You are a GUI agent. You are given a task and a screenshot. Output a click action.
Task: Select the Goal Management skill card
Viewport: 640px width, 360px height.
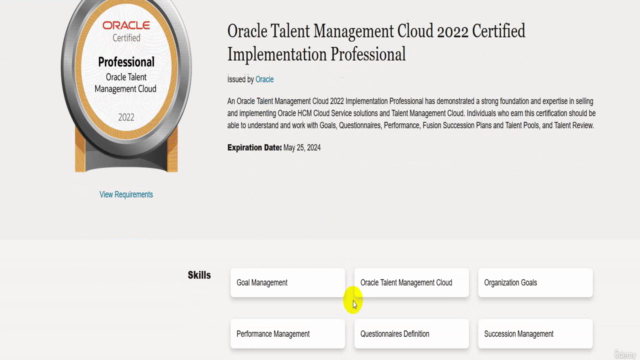[x=288, y=282]
